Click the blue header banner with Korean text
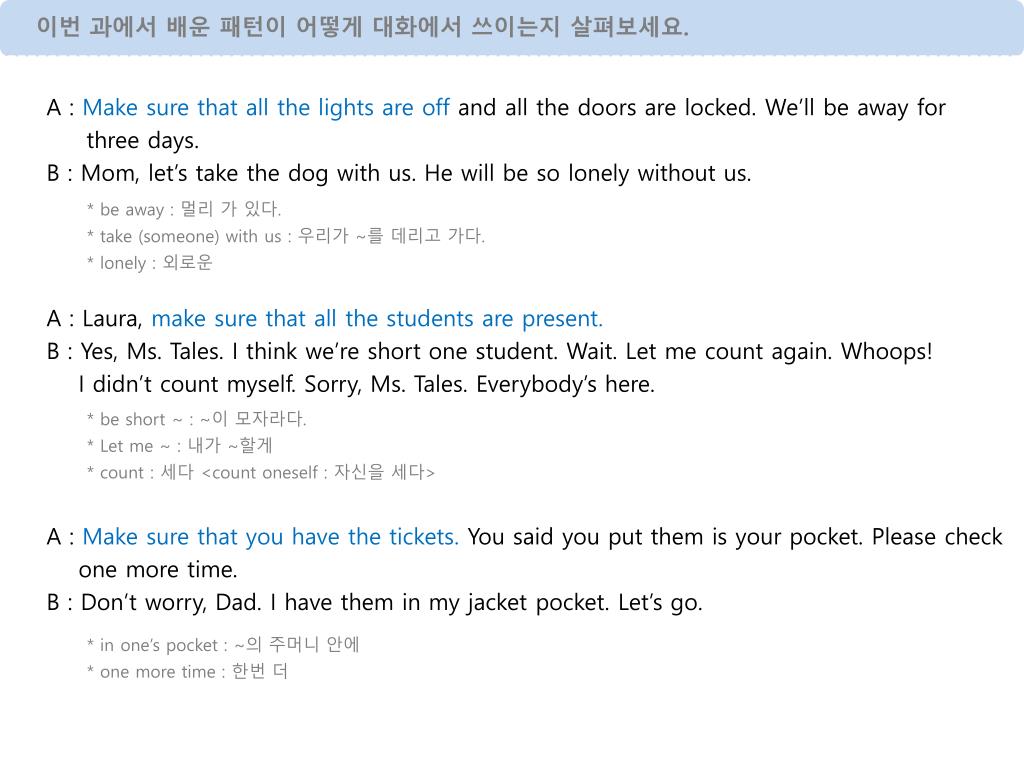Image resolution: width=1024 pixels, height=768 pixels. tap(512, 27)
